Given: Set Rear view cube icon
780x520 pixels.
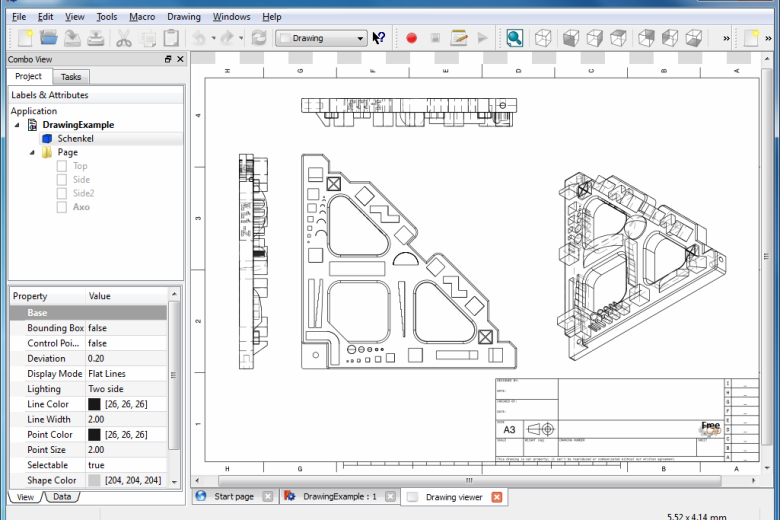Looking at the screenshot, I should [646, 38].
